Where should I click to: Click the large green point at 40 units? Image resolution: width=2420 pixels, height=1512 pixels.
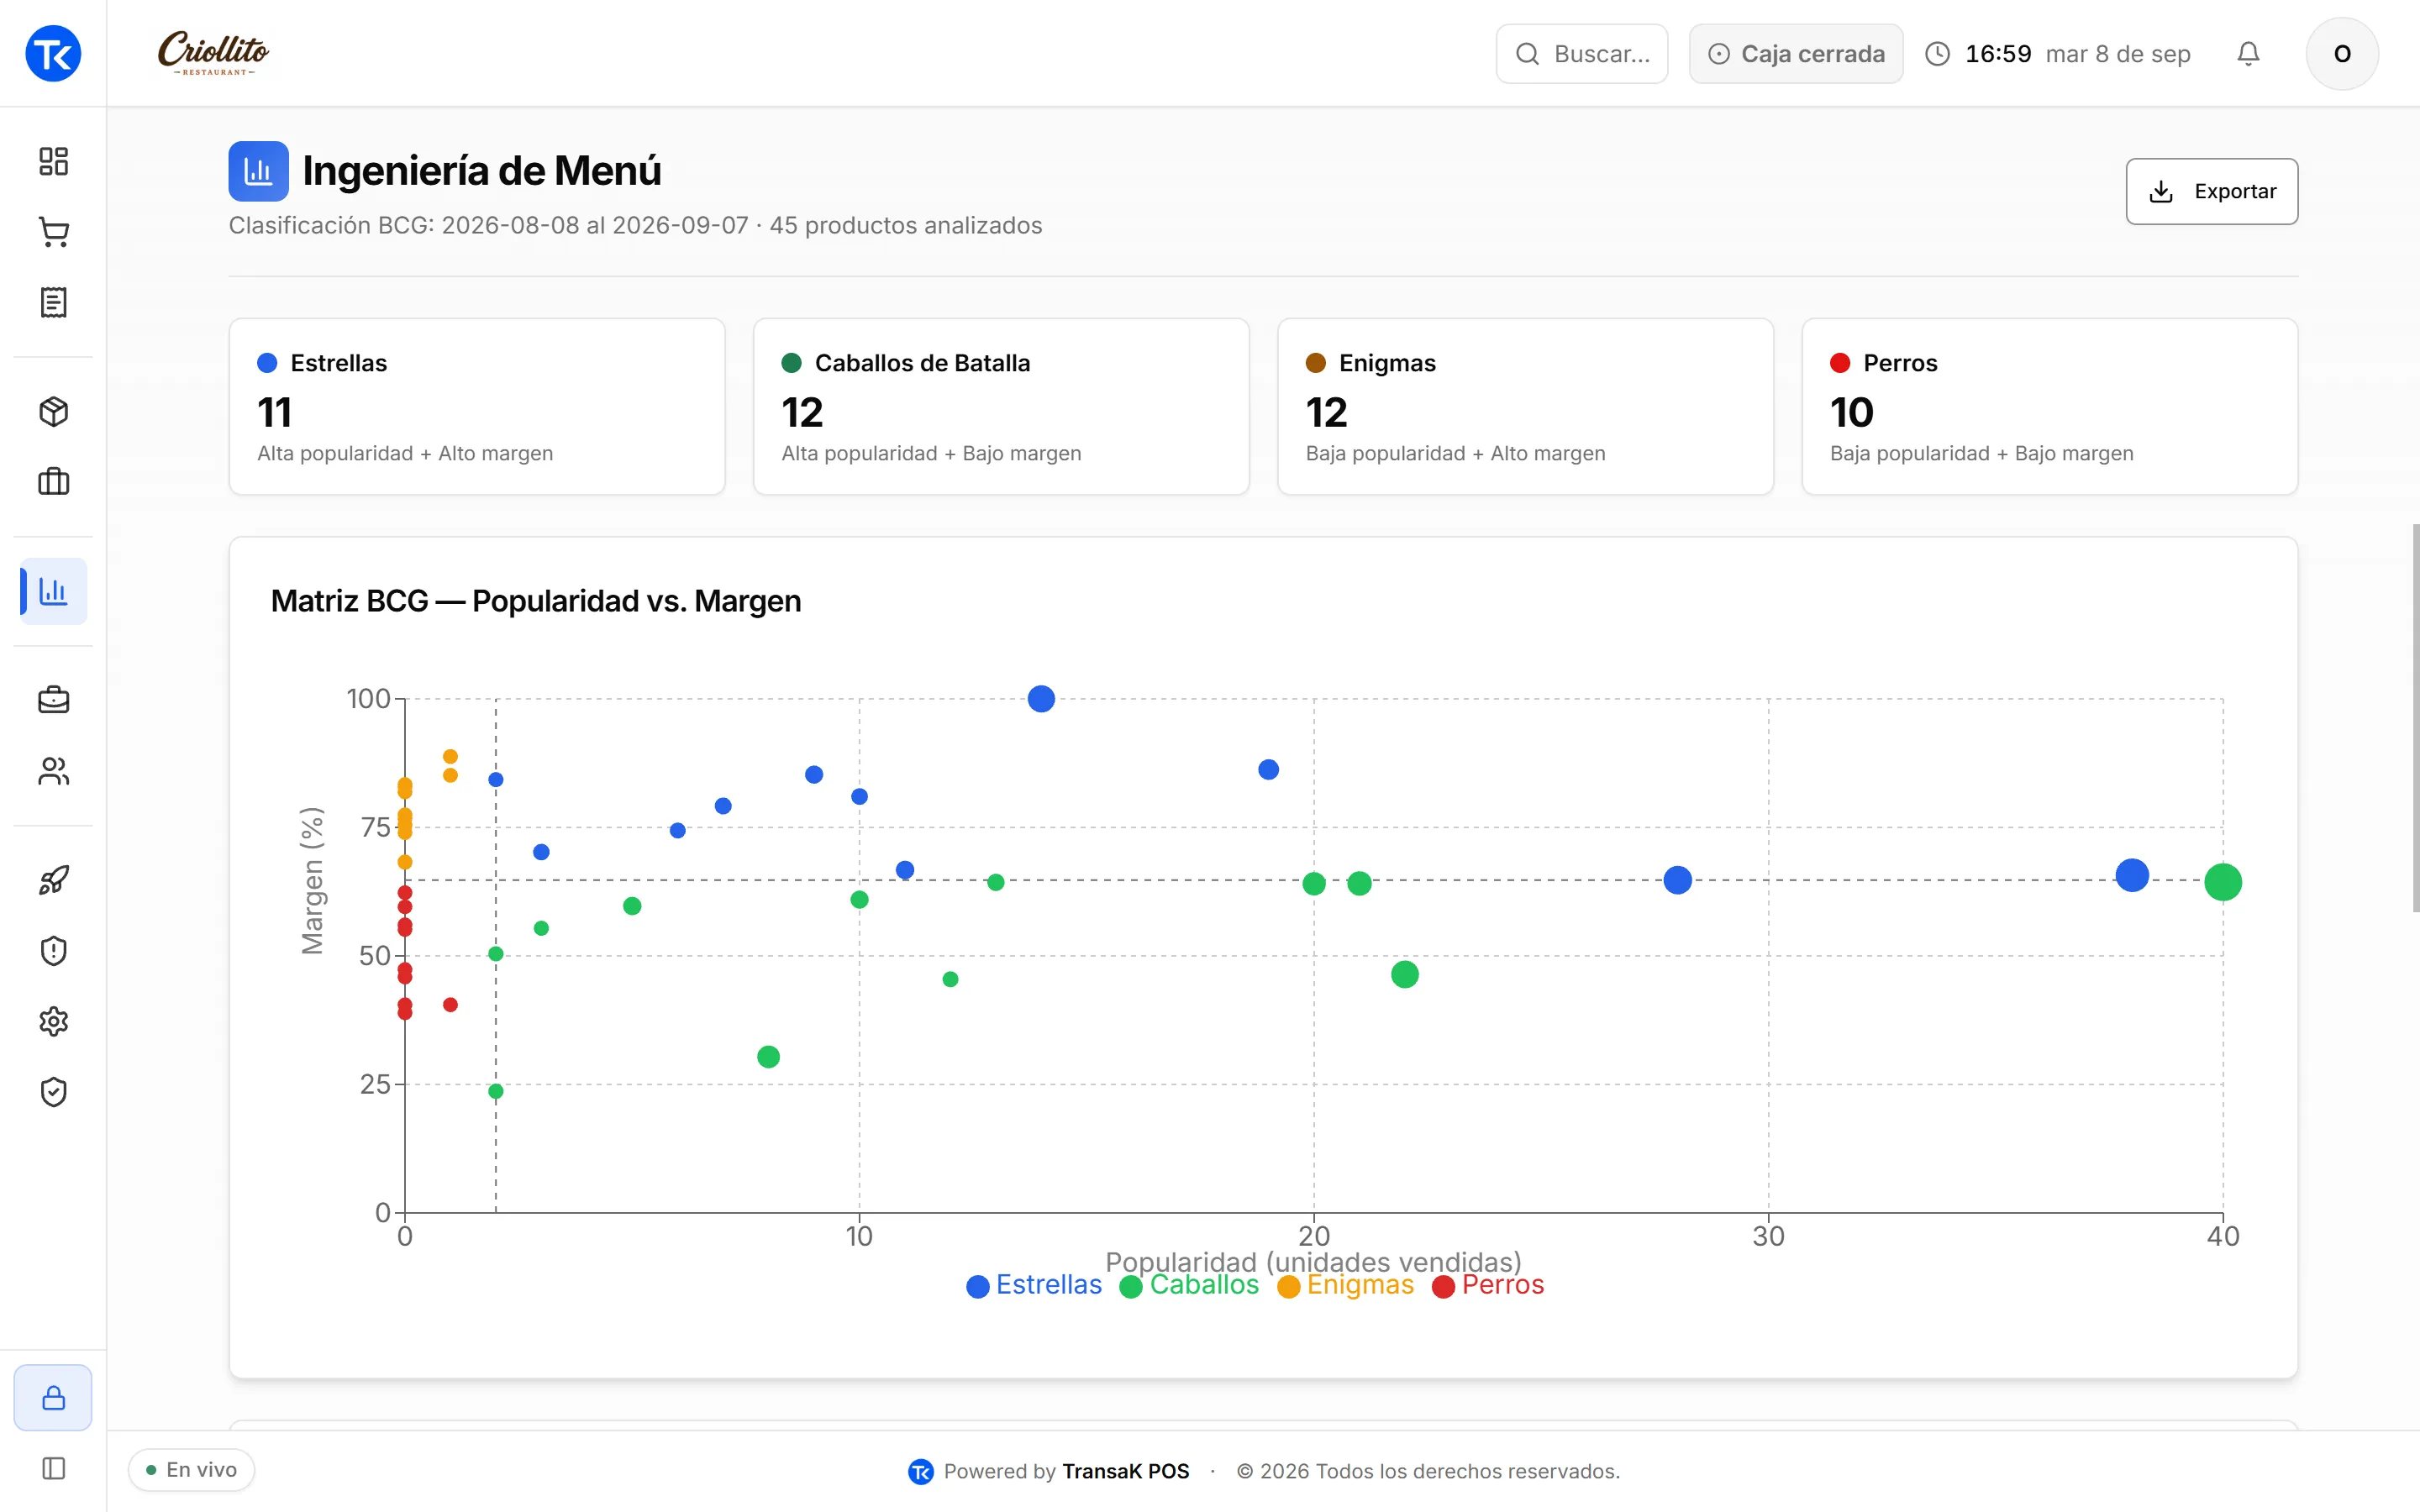pos(2223,882)
